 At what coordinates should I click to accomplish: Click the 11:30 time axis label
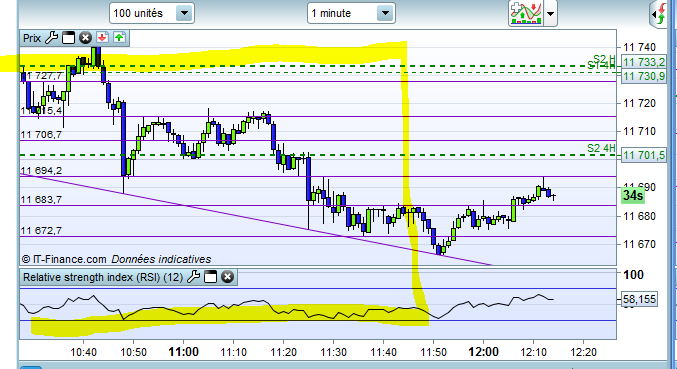(333, 352)
